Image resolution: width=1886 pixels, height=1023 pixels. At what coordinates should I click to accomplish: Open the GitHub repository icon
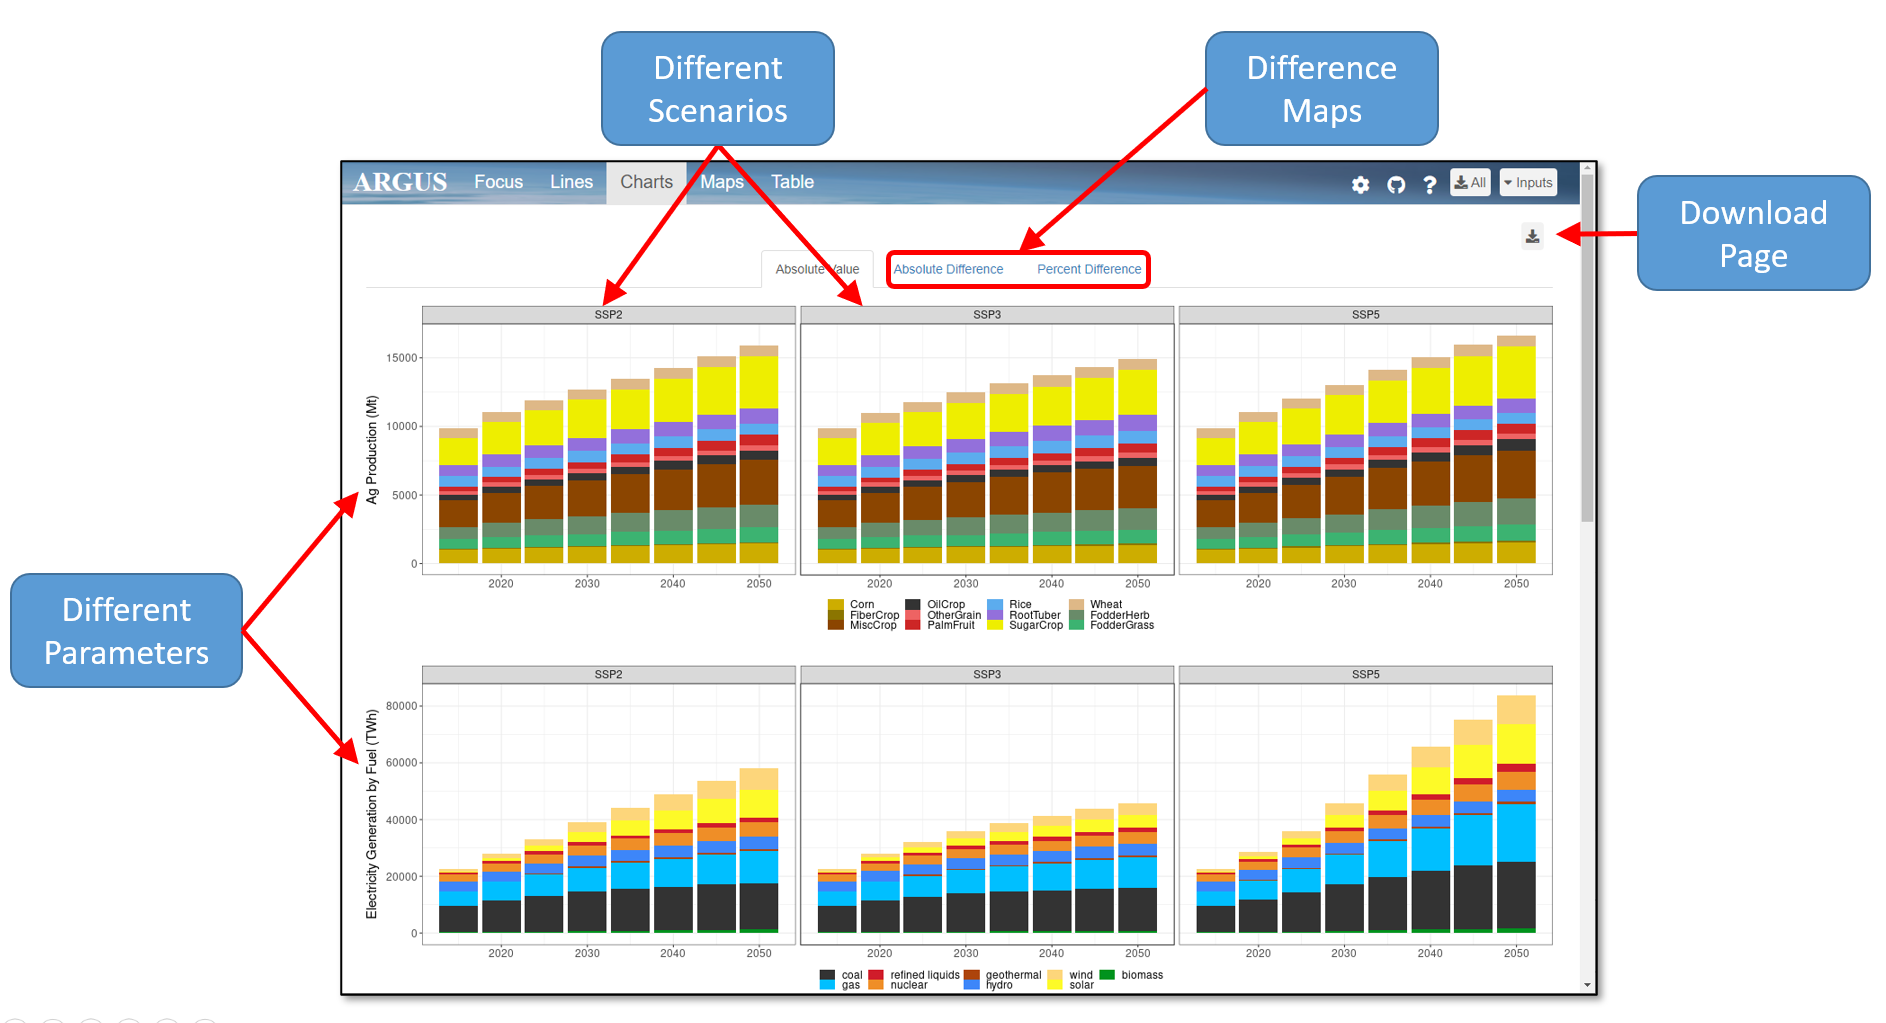1396,185
